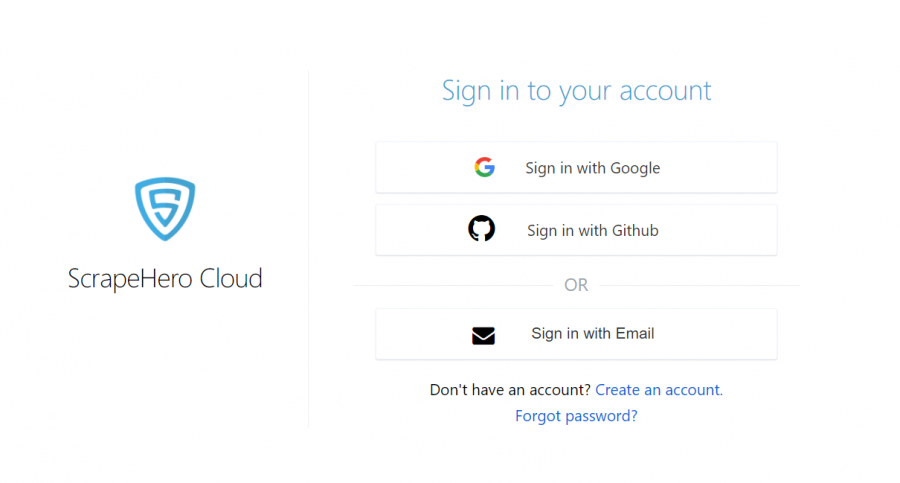This screenshot has height=483, width=900.
Task: Click the horizontal line right of OR
Action: 699,285
